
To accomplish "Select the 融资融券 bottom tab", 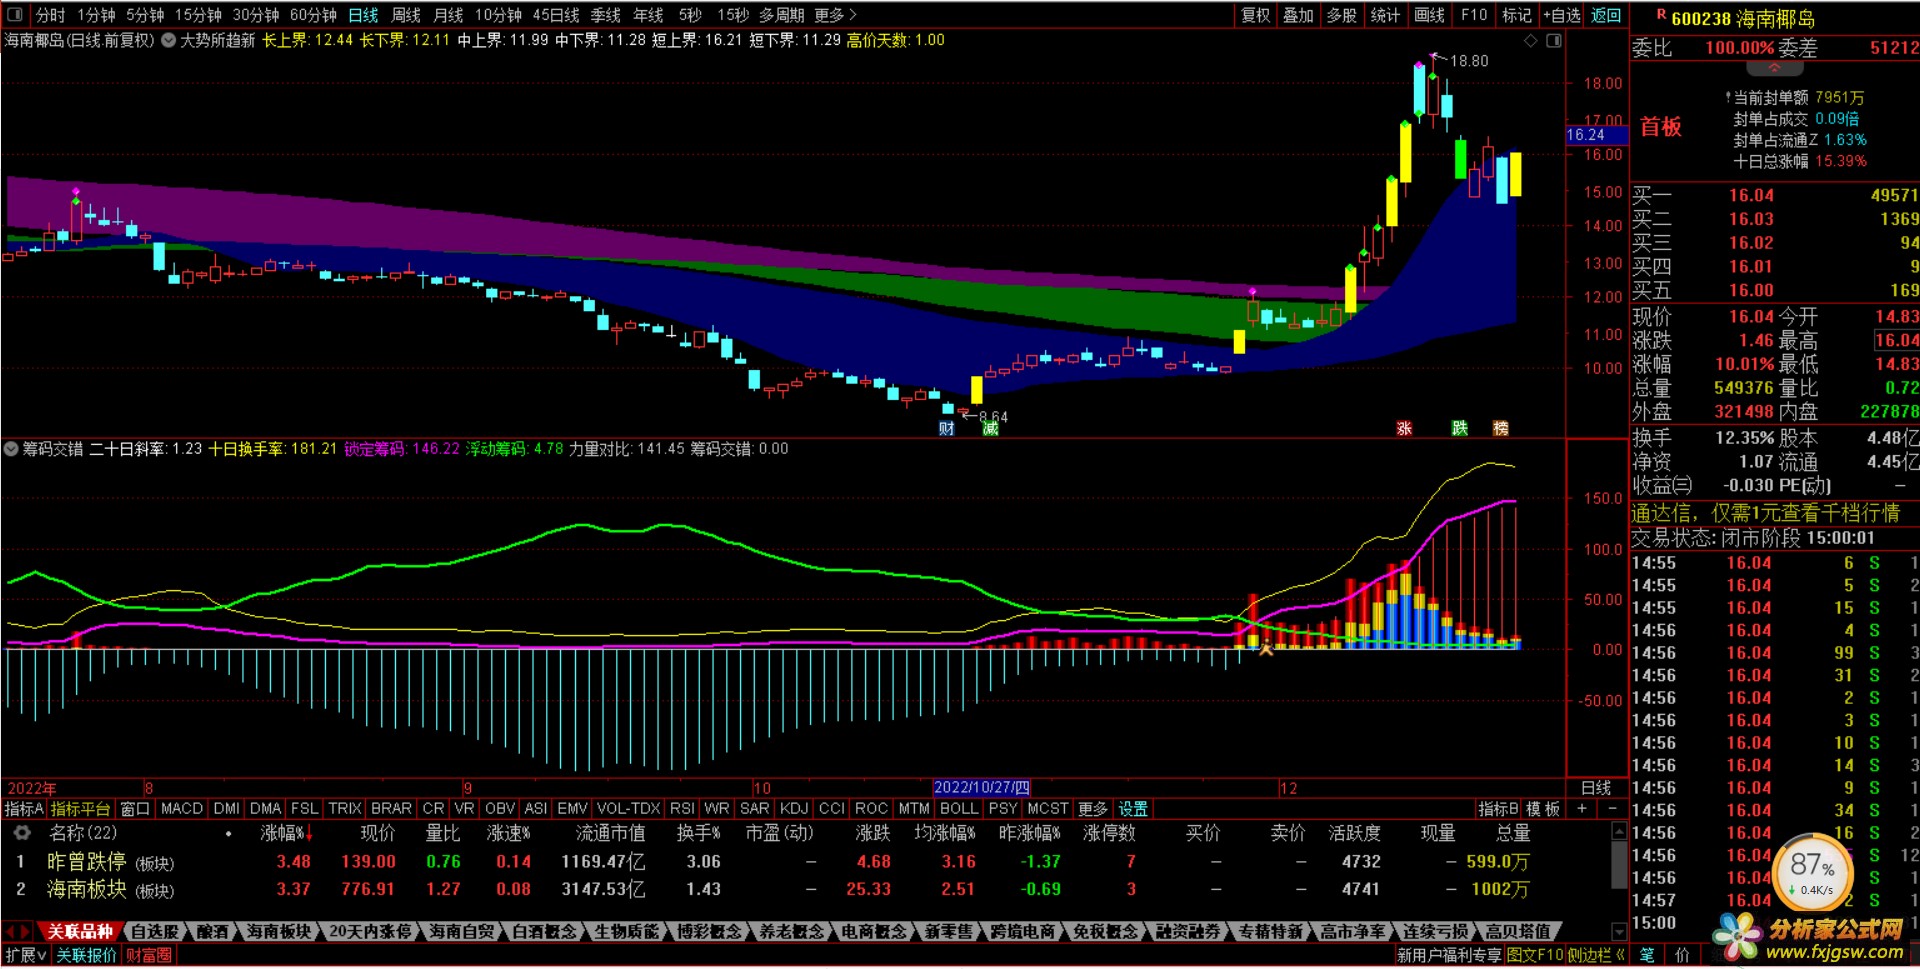I will (1189, 931).
